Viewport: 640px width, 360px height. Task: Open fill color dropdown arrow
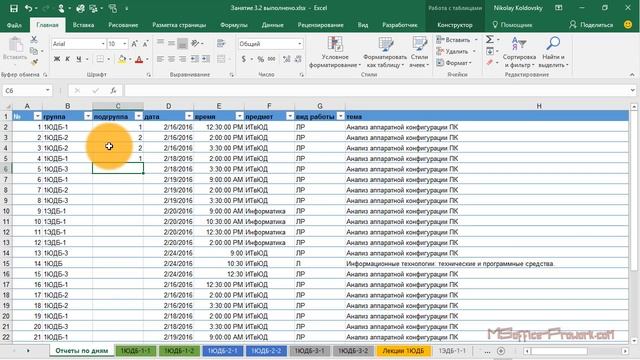[130, 60]
